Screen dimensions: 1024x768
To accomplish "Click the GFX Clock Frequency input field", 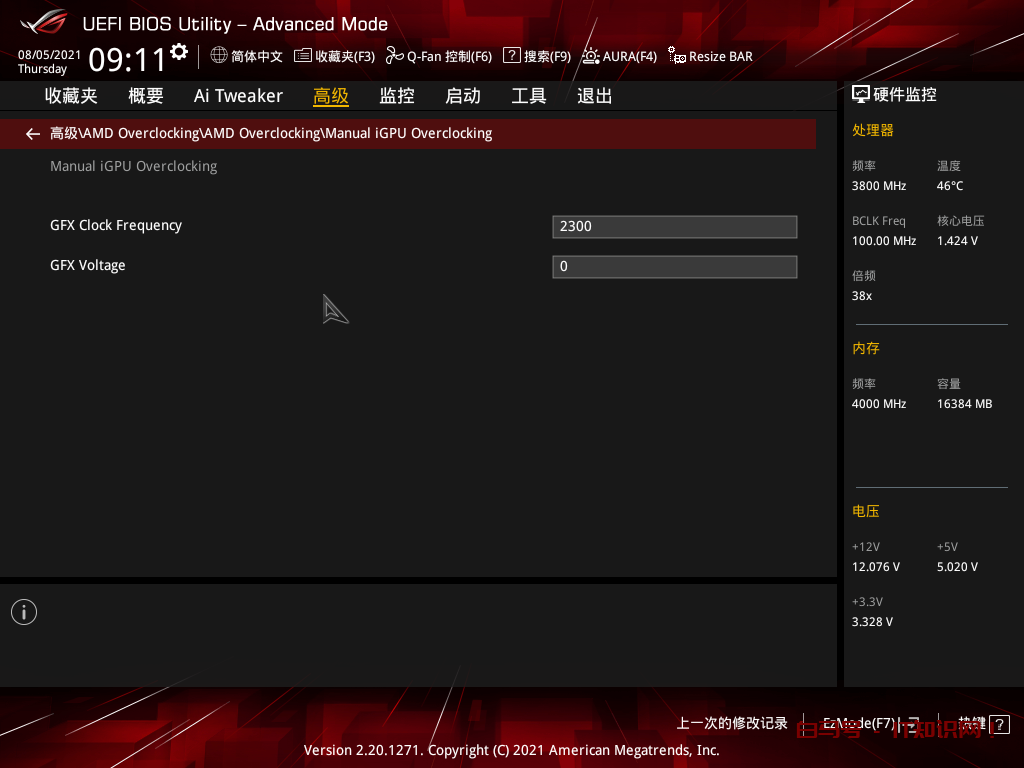I will click(674, 226).
